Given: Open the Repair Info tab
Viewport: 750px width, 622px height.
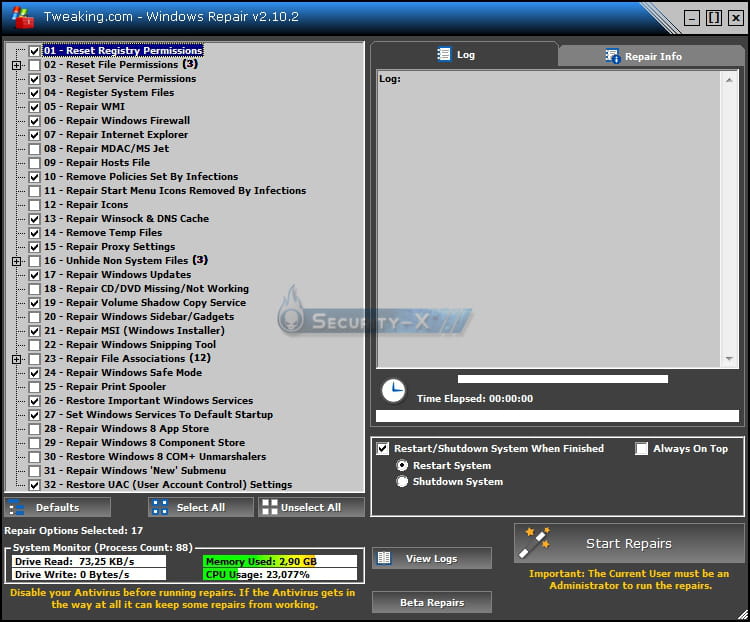Looking at the screenshot, I should pyautogui.click(x=651, y=56).
